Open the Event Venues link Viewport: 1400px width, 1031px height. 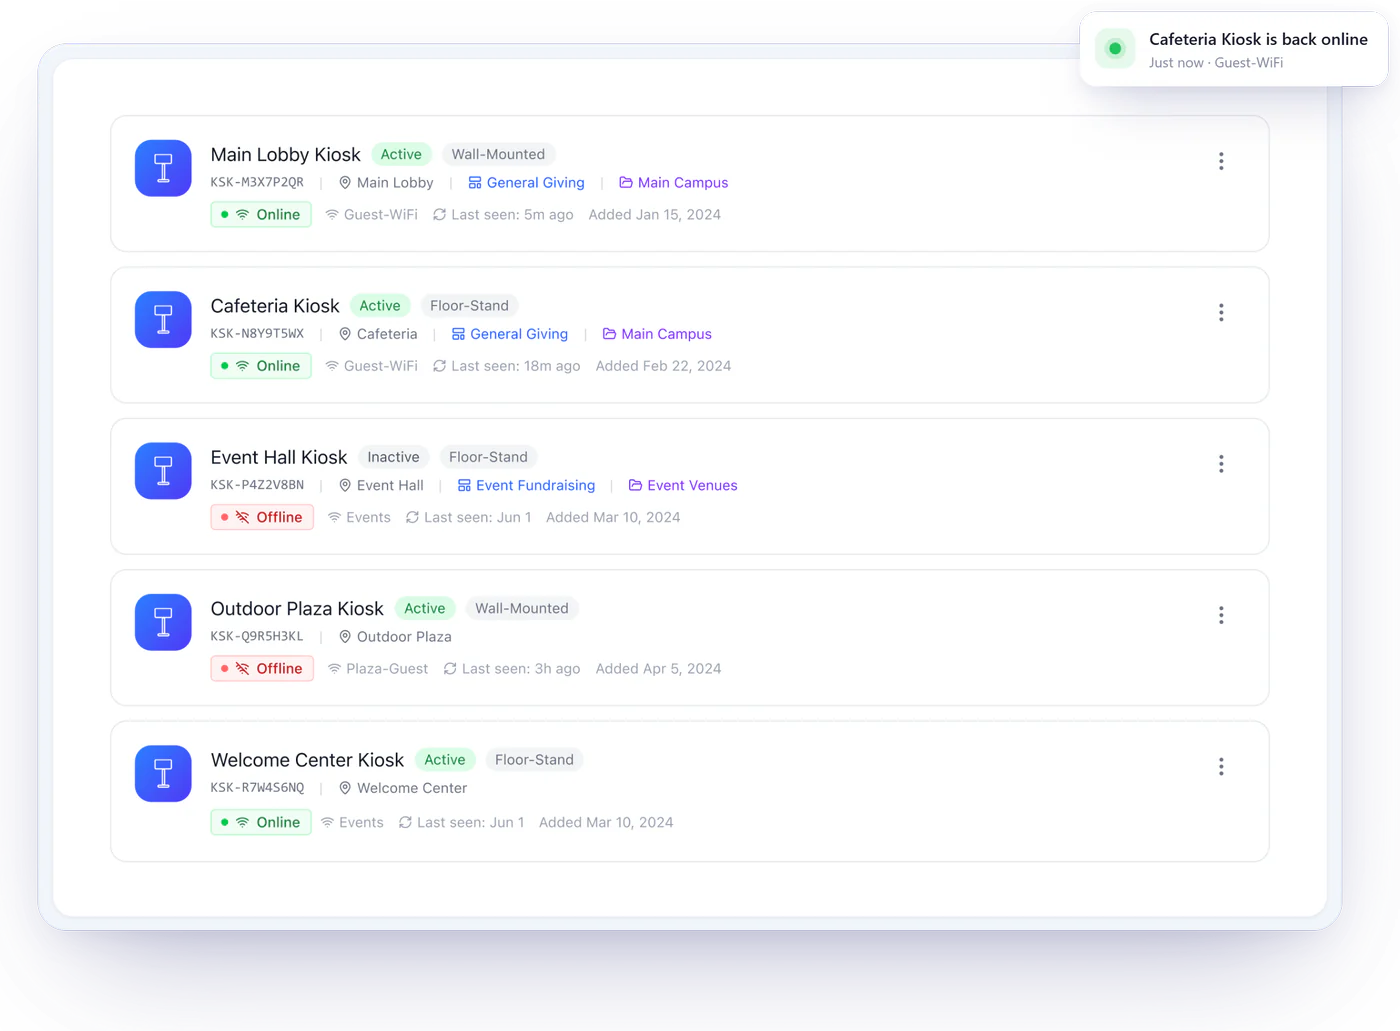(683, 485)
